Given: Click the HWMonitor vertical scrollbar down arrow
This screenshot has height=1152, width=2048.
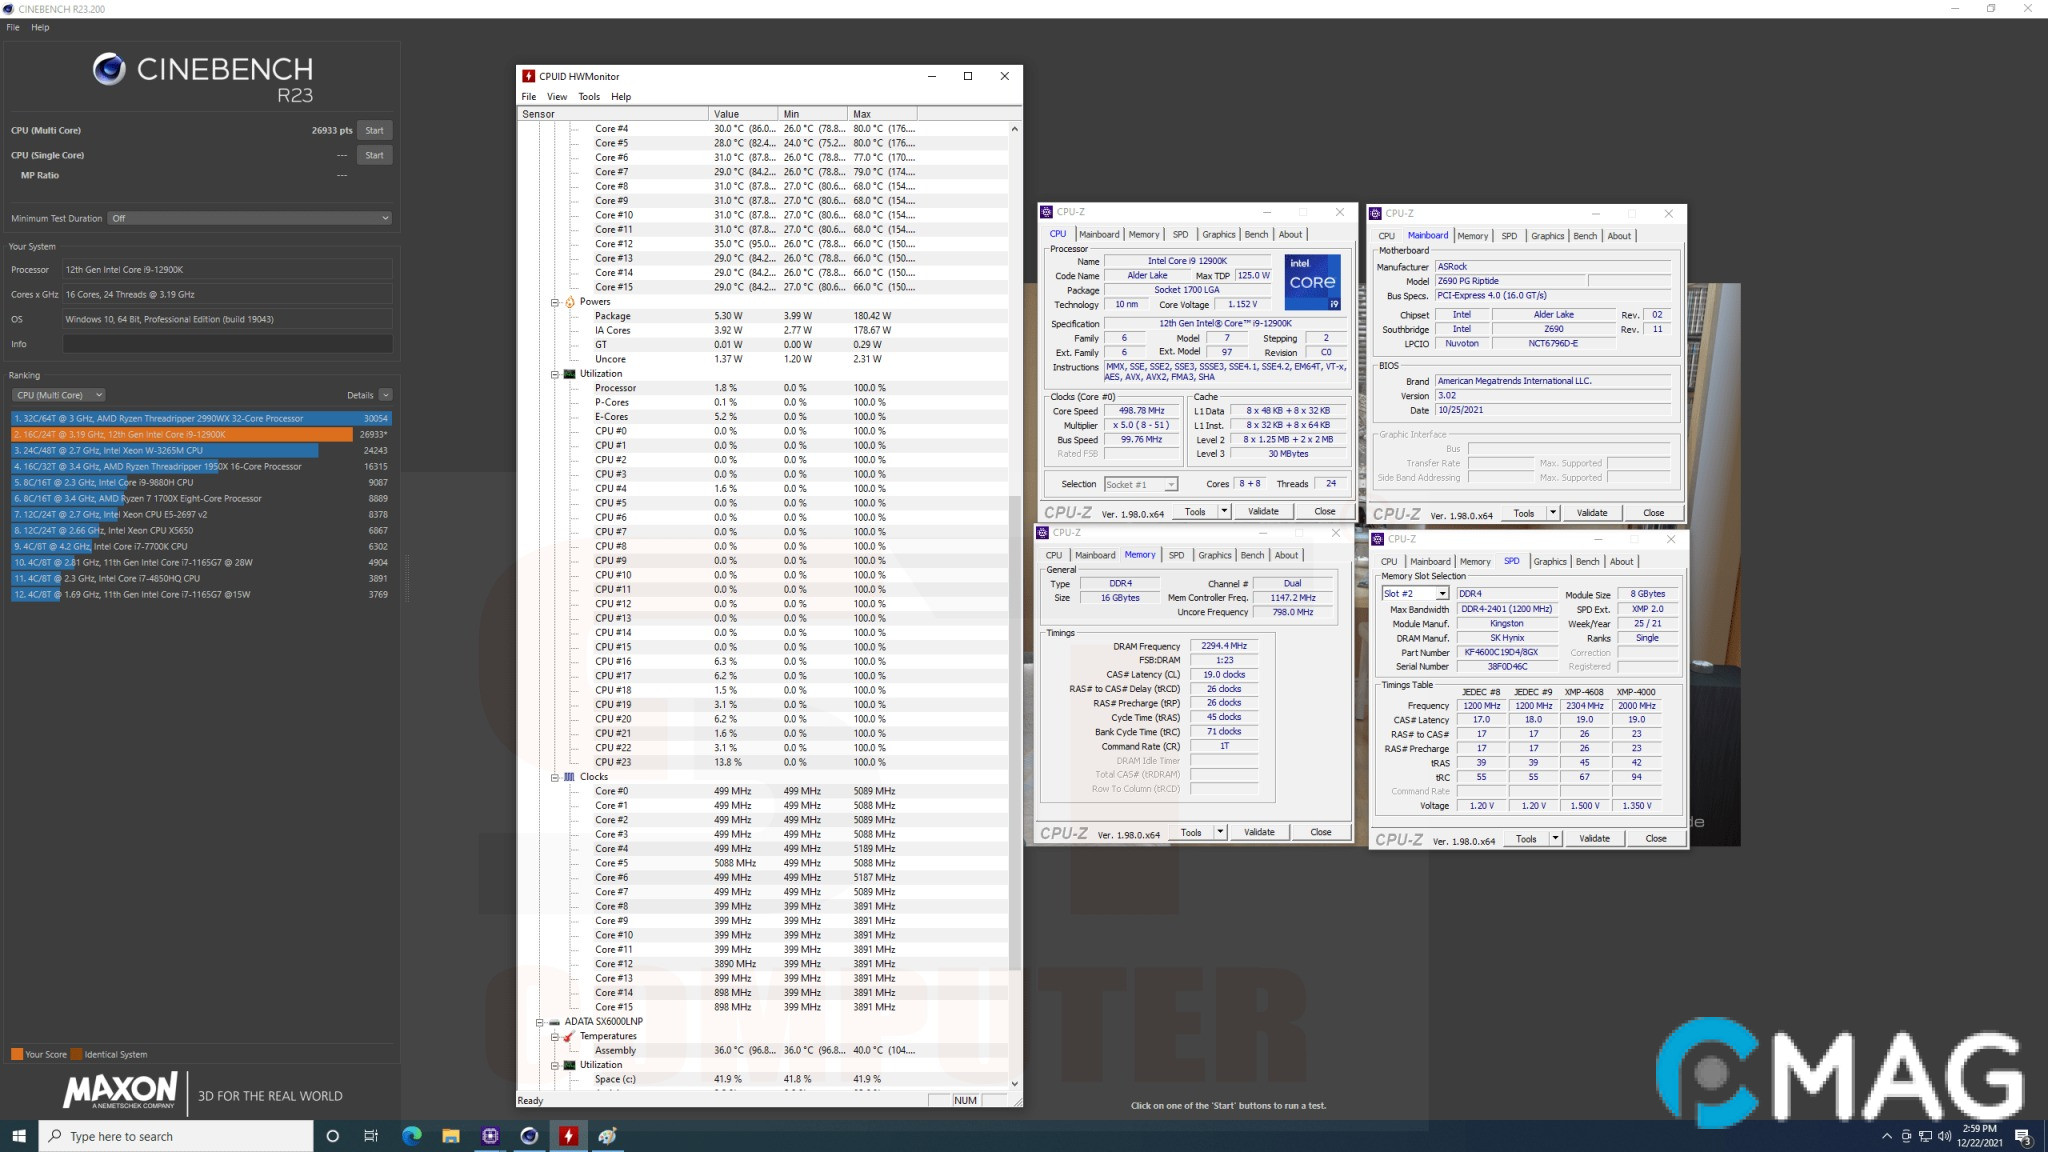Looking at the screenshot, I should click(1014, 1083).
